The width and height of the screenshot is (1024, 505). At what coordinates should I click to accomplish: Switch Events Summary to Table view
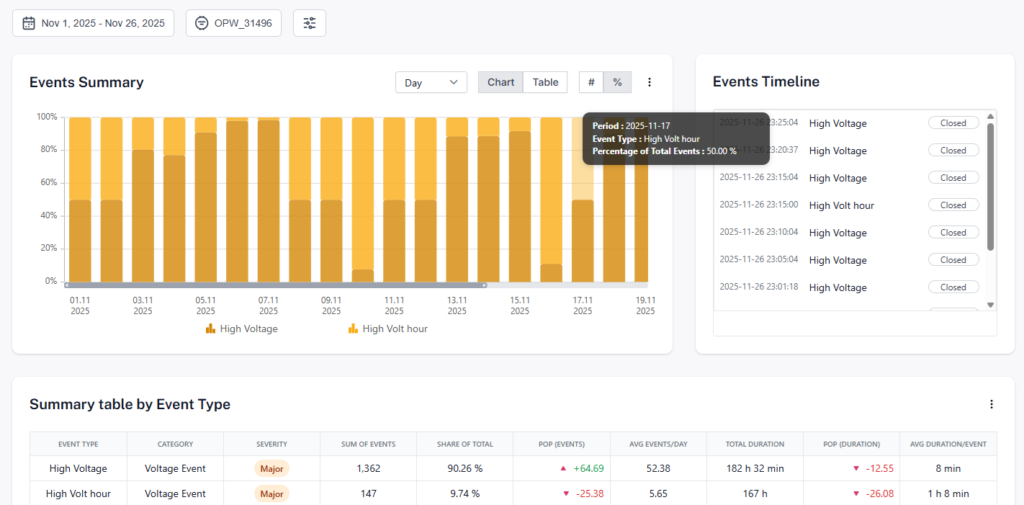545,82
